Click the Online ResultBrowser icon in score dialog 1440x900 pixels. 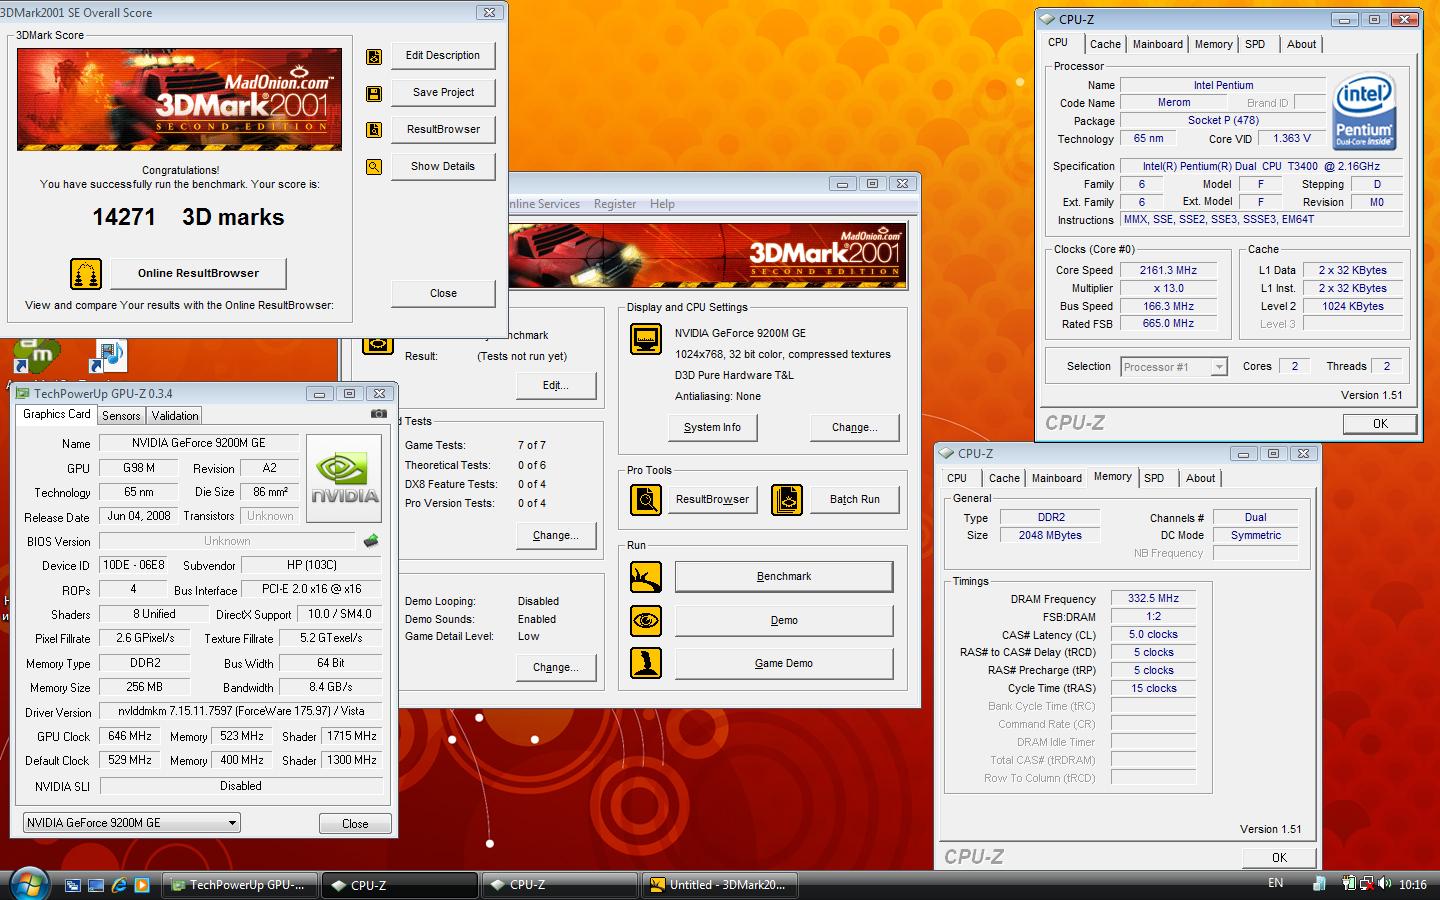[86, 273]
